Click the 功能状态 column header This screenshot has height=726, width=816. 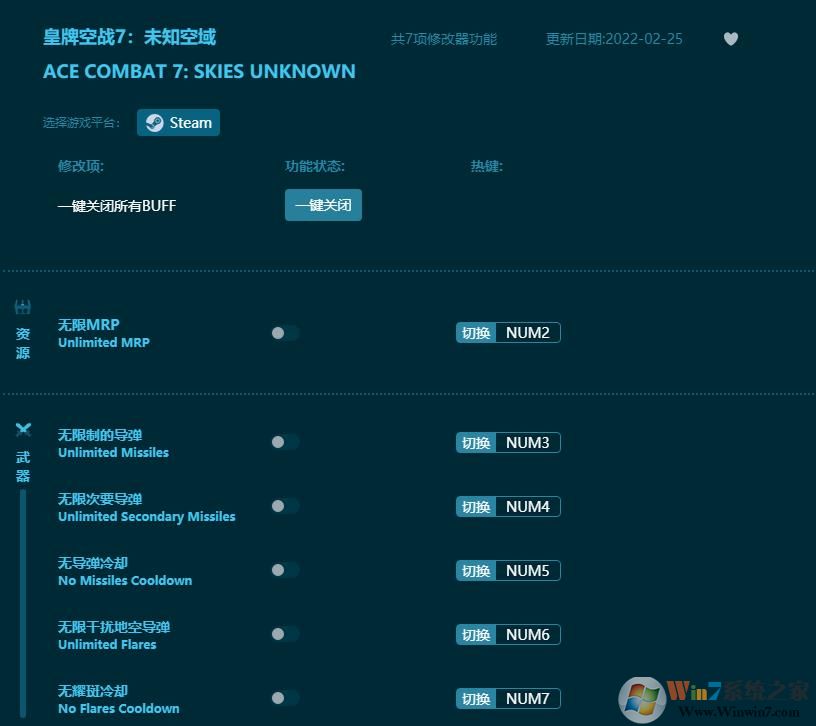point(315,166)
